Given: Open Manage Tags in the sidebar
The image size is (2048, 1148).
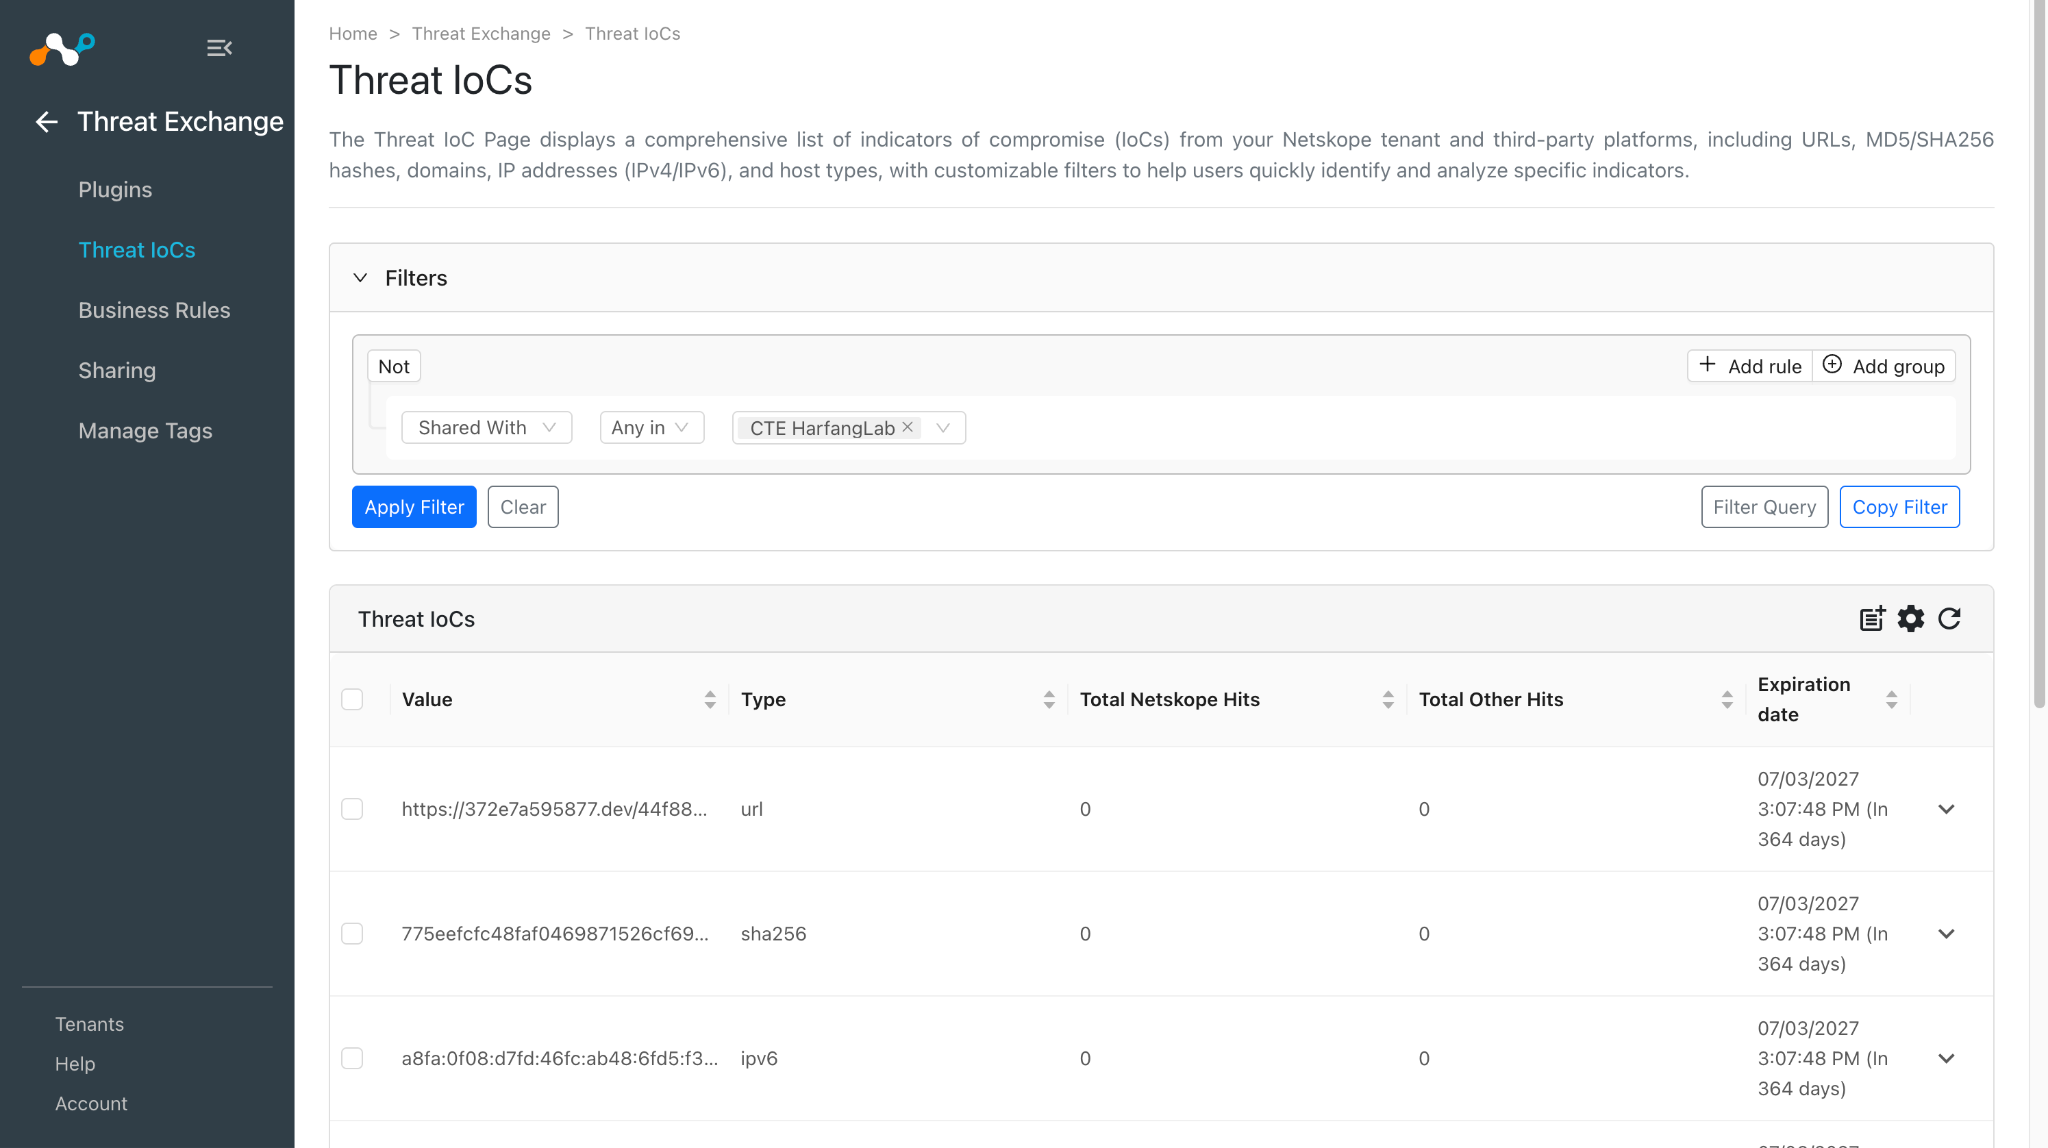Looking at the screenshot, I should [x=145, y=431].
